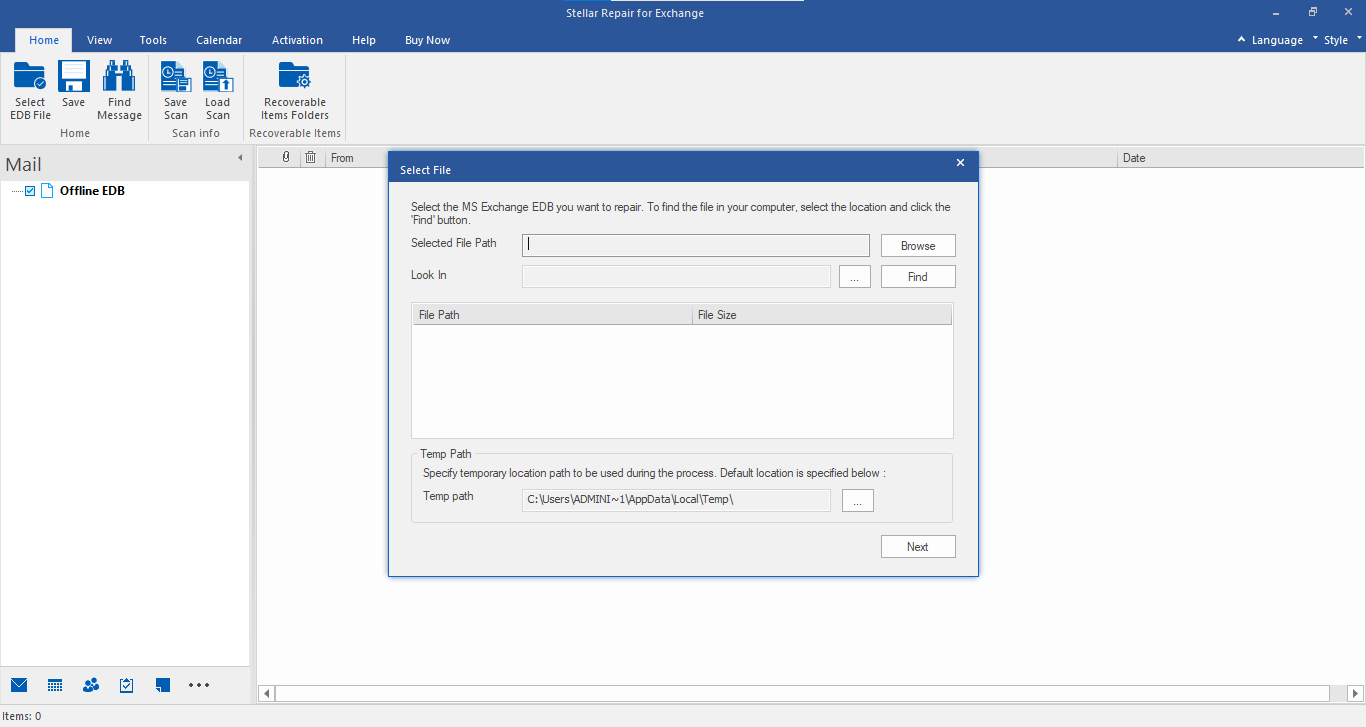This screenshot has width=1366, height=727.
Task: Switch to Mail view icon at bottom
Action: (x=19, y=685)
